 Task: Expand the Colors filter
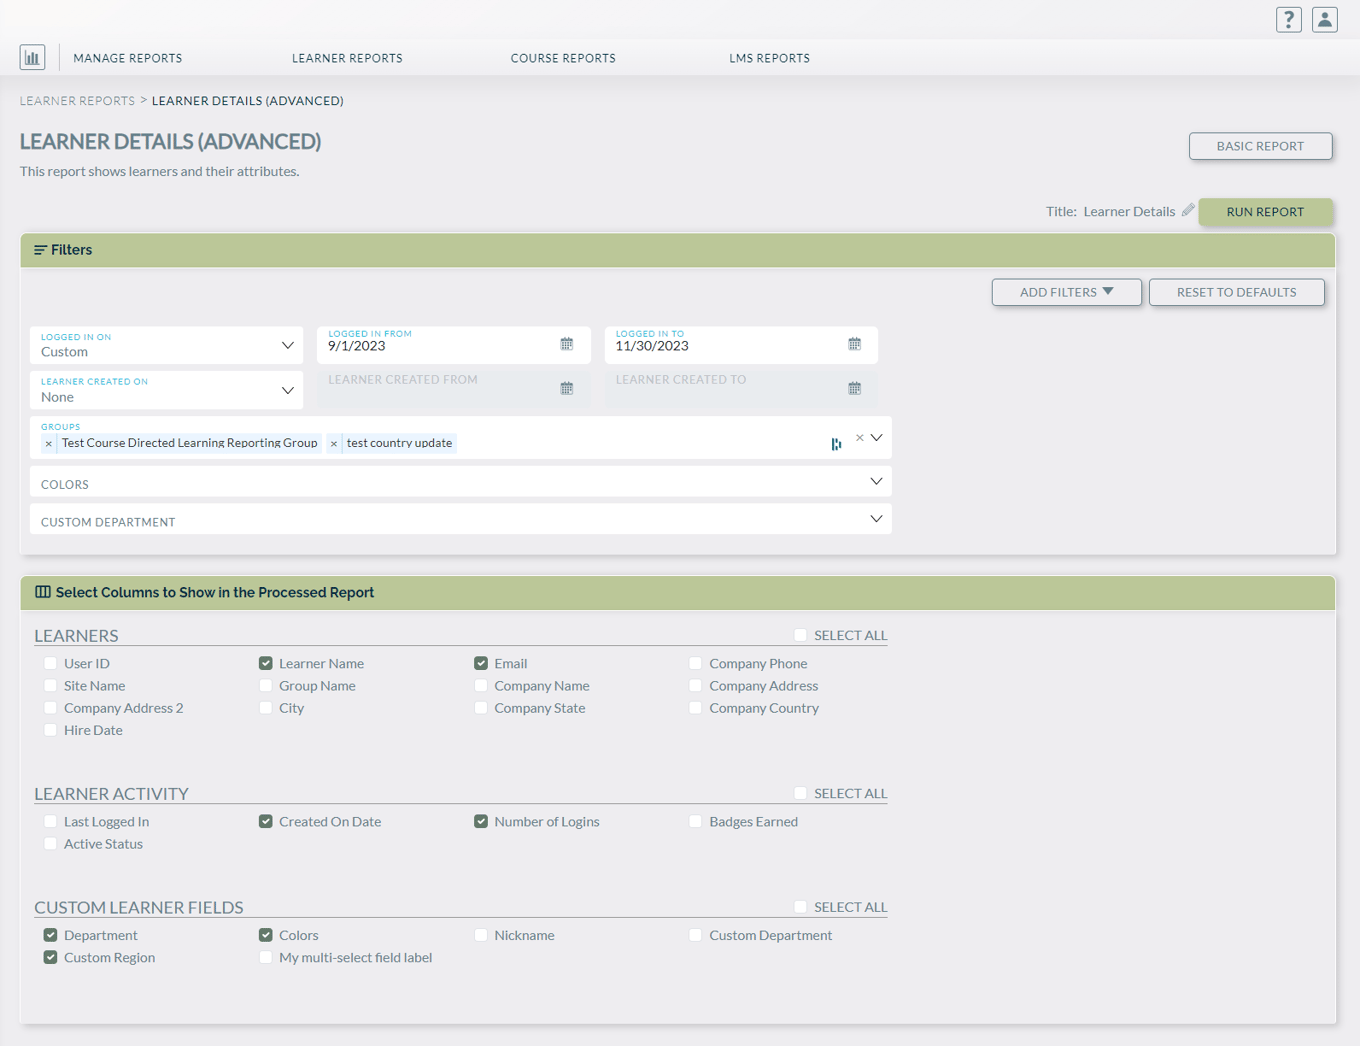click(x=876, y=481)
